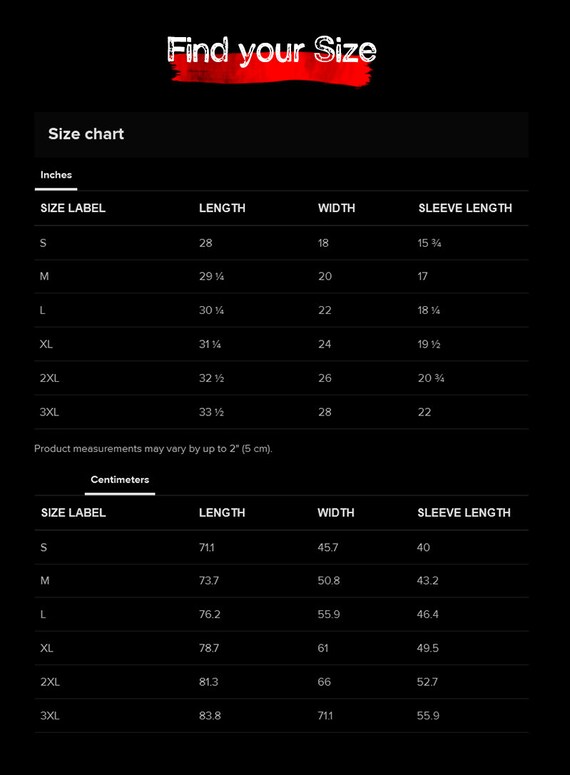Click the 50.8 width value
570x775 pixels.
click(x=328, y=581)
